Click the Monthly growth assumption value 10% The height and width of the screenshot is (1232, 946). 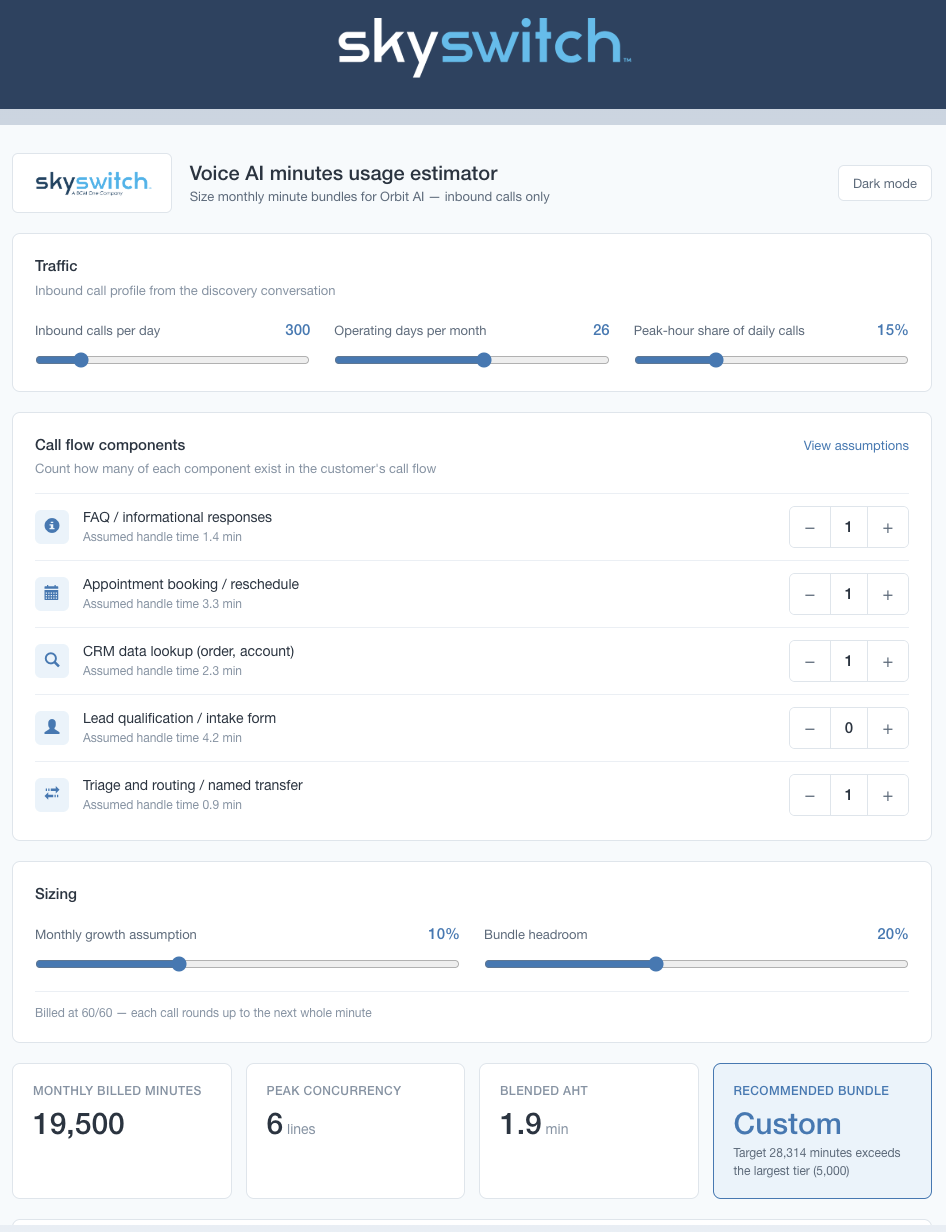pos(444,934)
